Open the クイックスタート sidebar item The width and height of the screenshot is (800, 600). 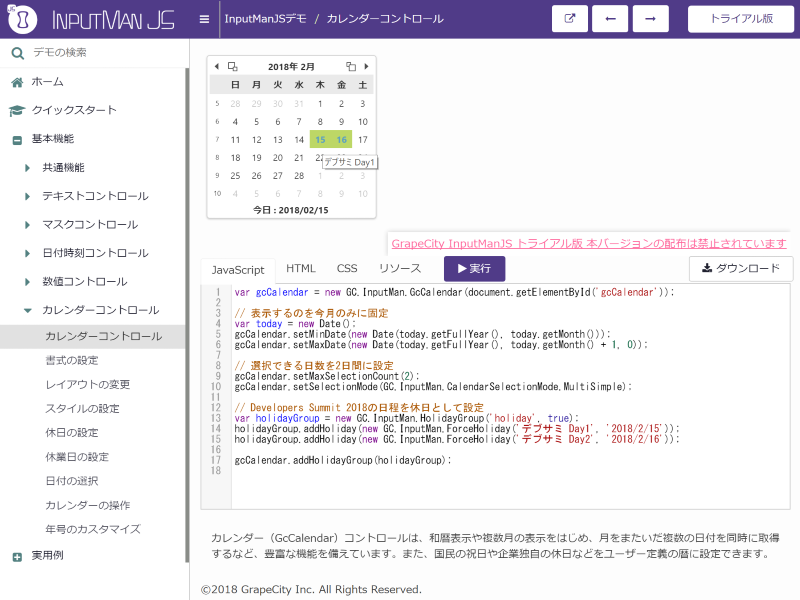coord(74,110)
